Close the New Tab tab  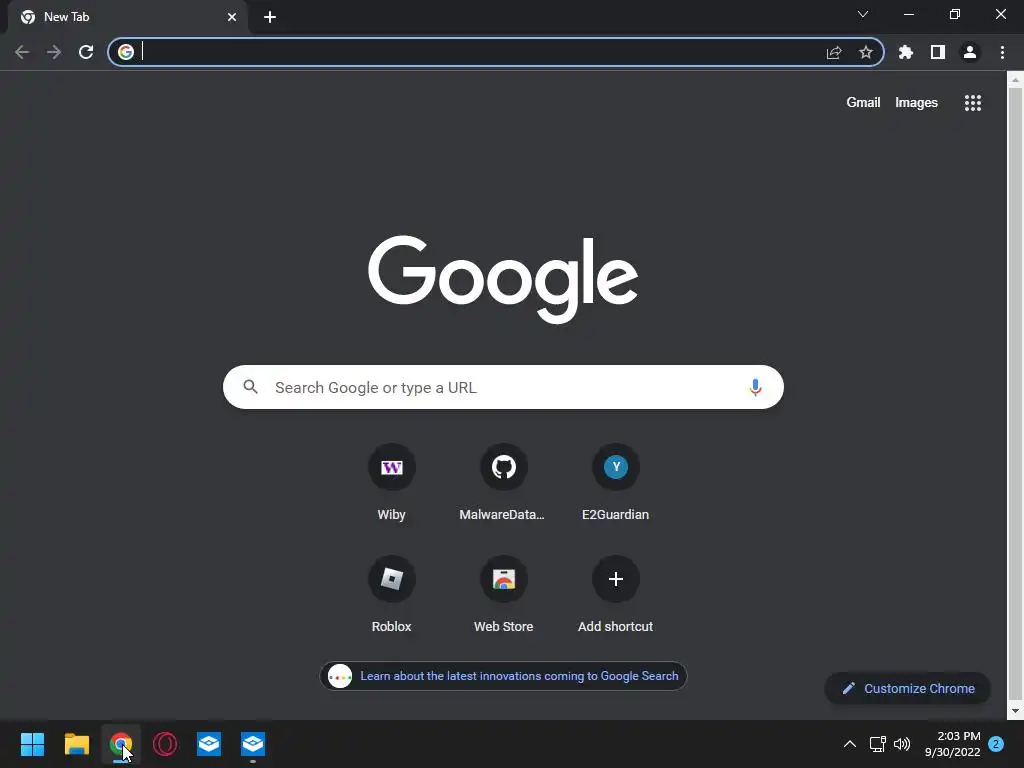pos(232,17)
